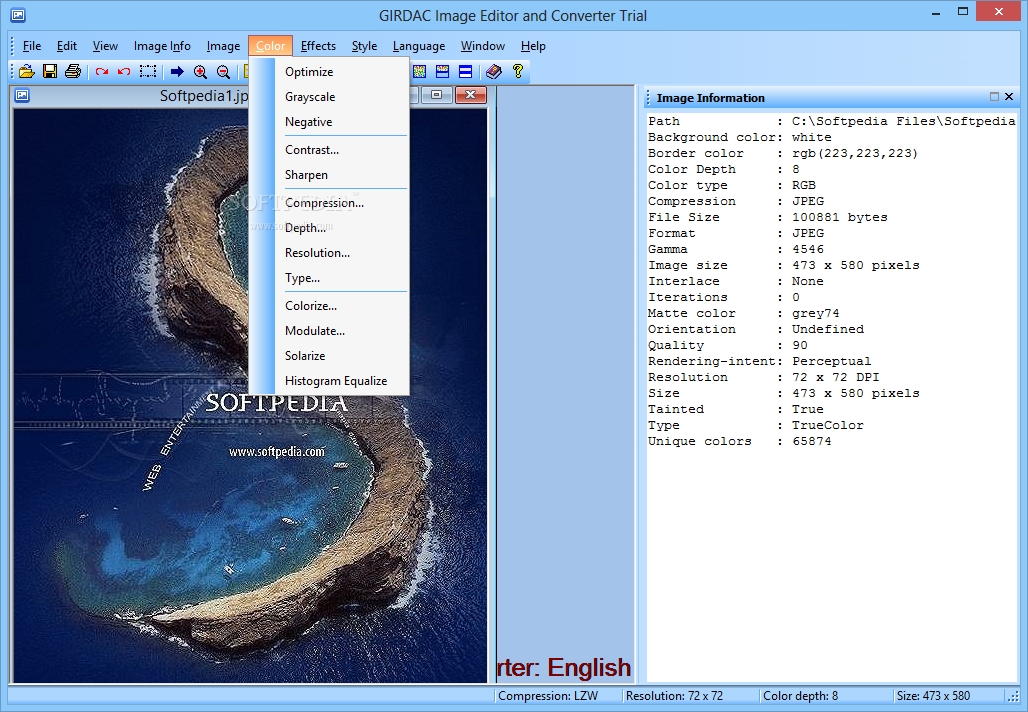The height and width of the screenshot is (712, 1028).
Task: Select Sharpen in Color menu
Action: [x=329, y=175]
